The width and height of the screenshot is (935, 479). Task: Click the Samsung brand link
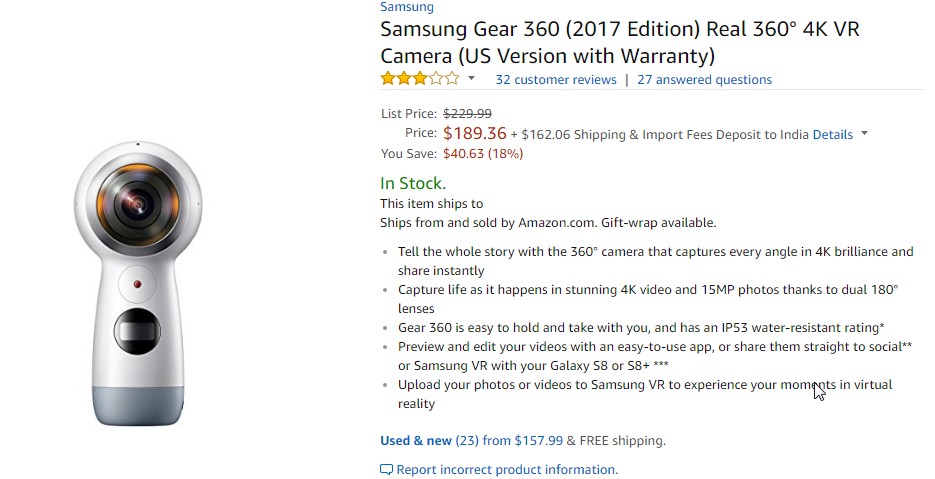407,7
